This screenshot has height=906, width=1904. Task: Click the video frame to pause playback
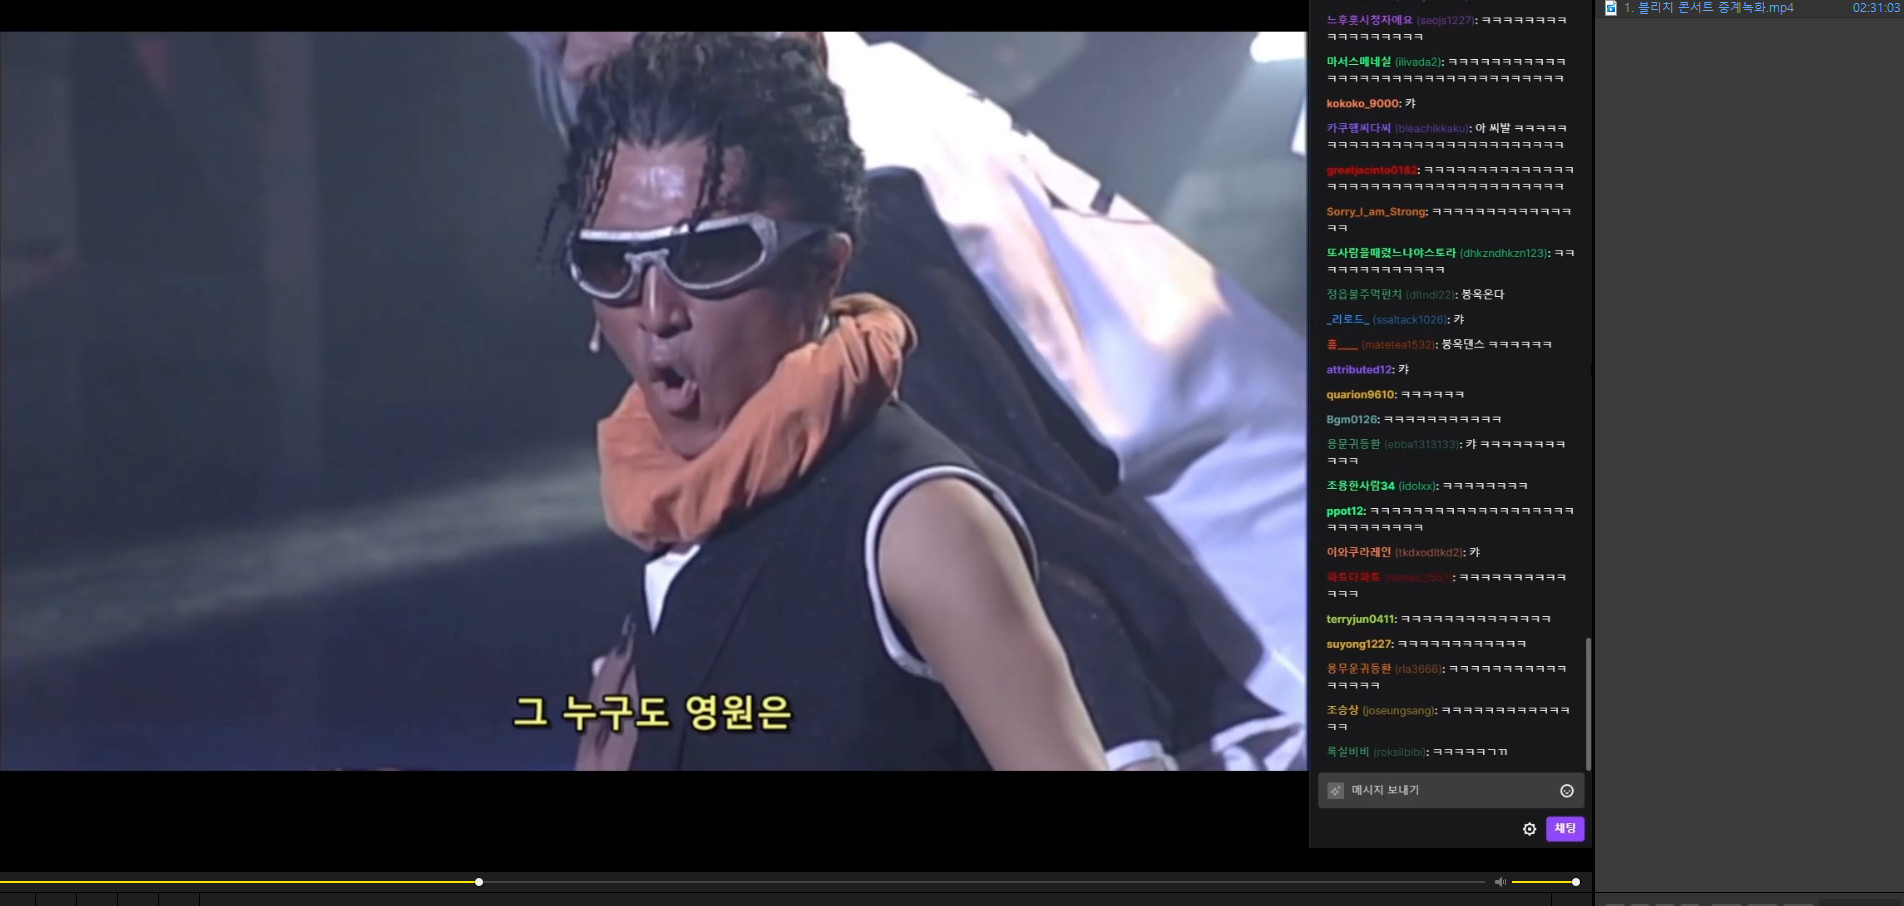653,401
